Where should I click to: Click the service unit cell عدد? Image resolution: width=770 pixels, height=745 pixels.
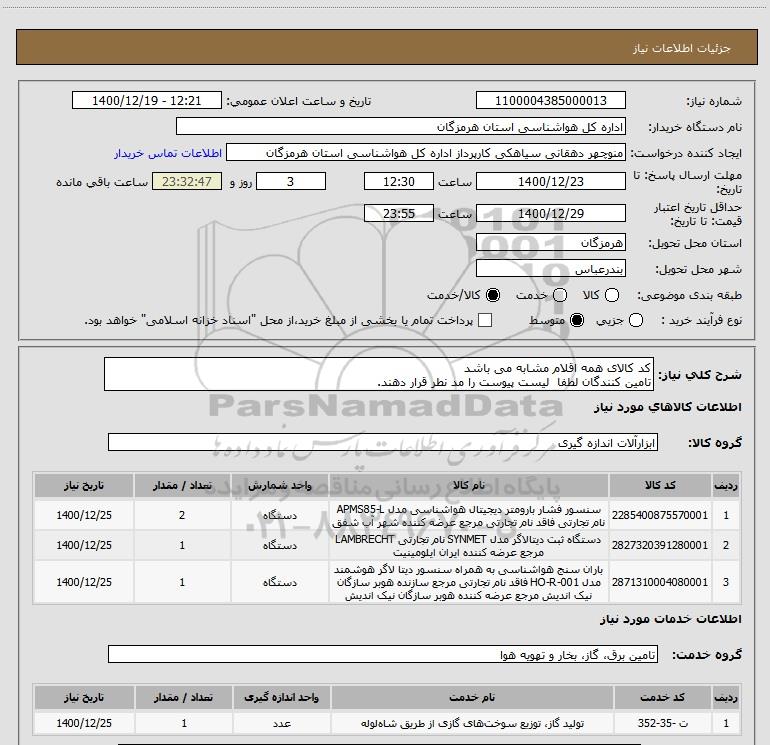point(281,723)
